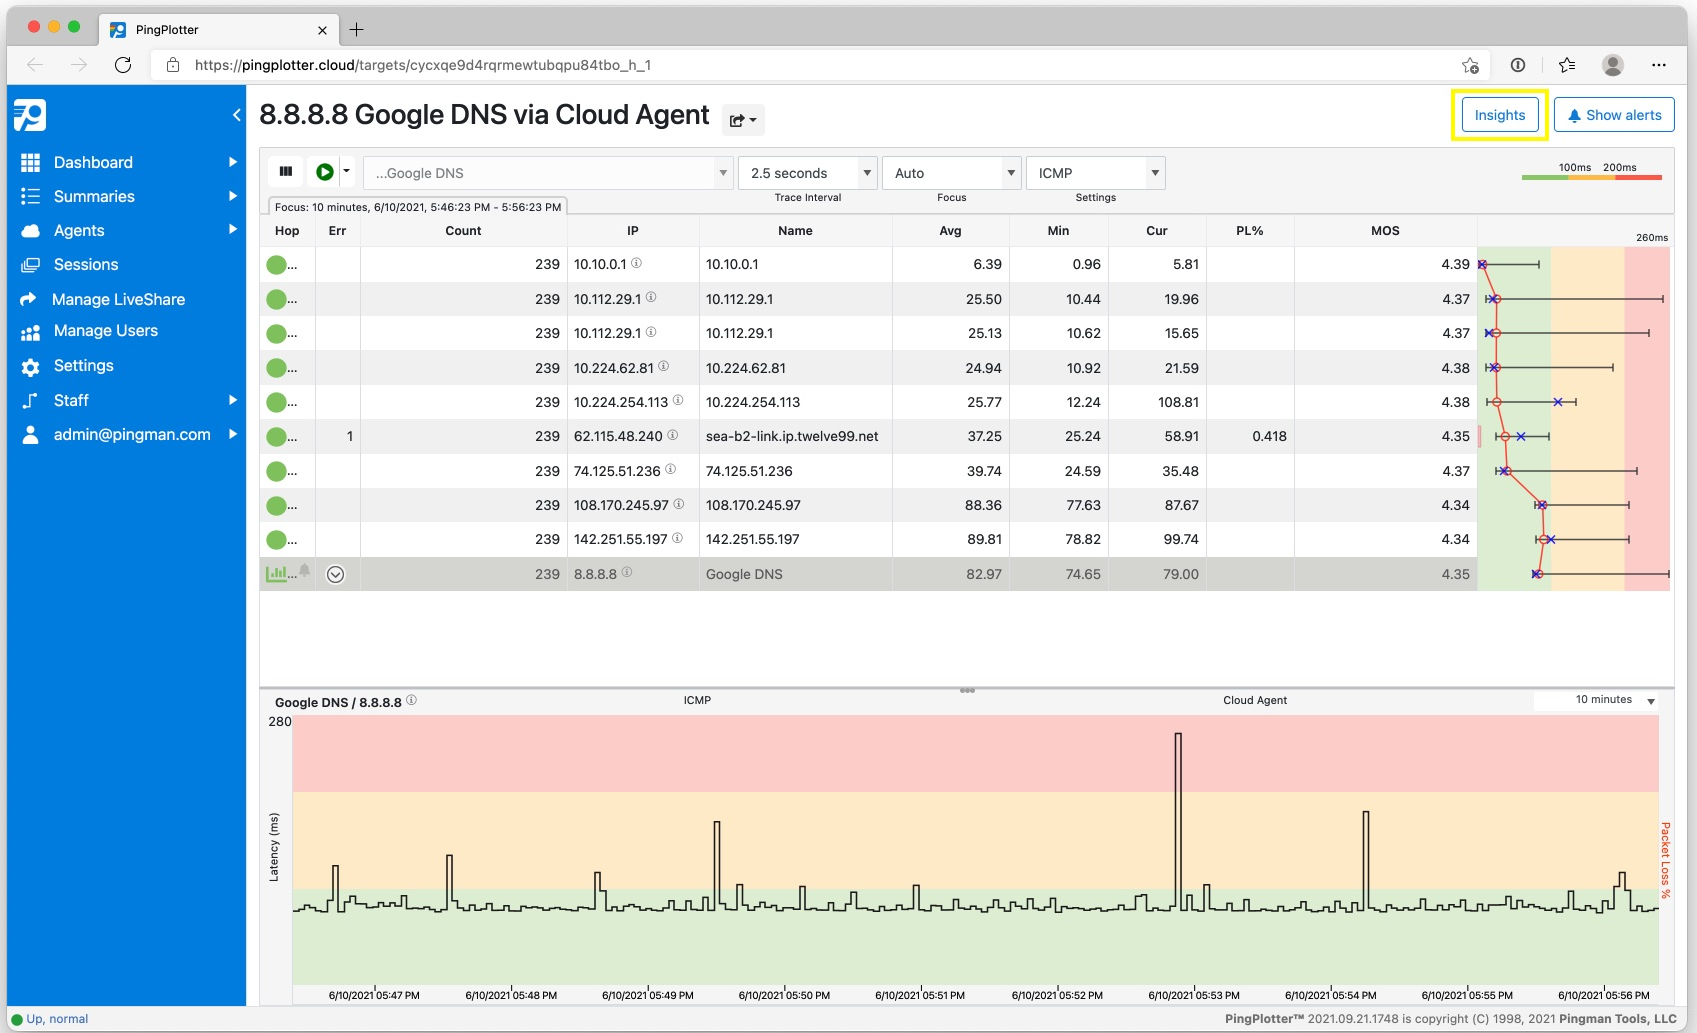Sort the table by MOS column
Screen dimensions: 1697x1033
tap(1385, 231)
